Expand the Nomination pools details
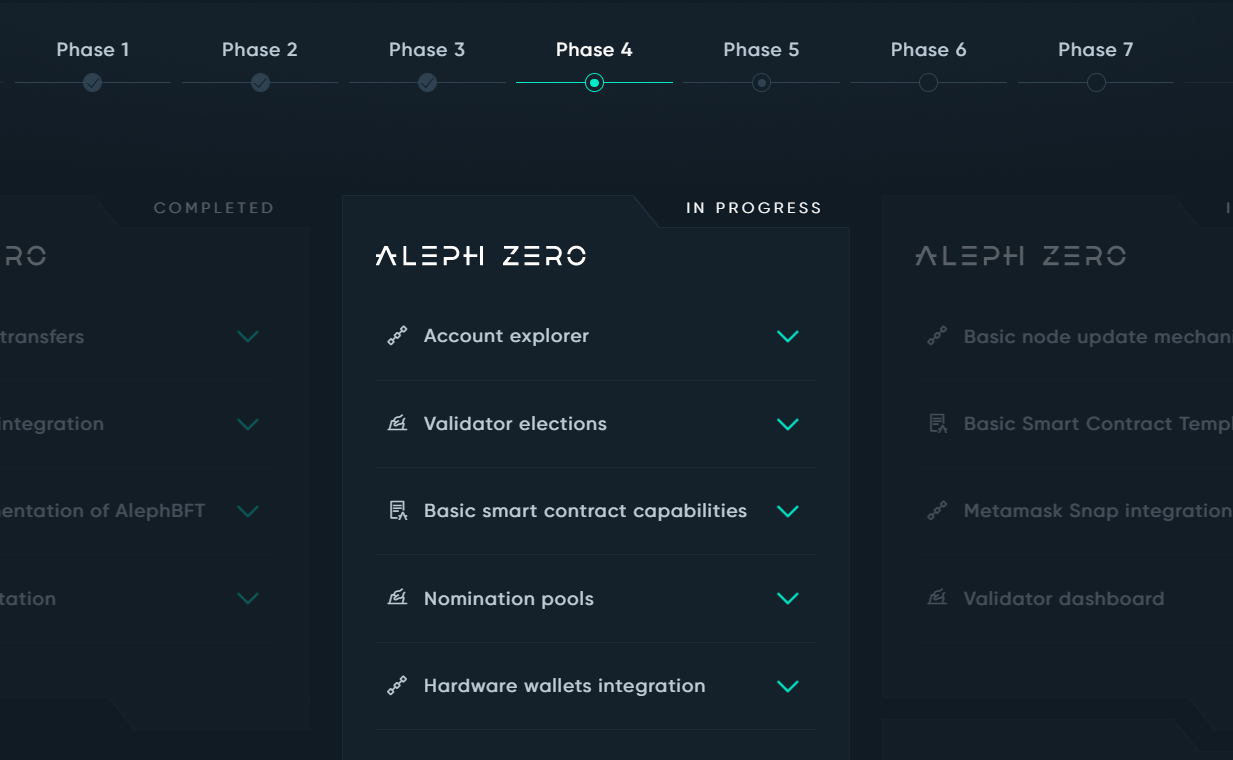Screen dimensions: 1233x760 [788, 598]
